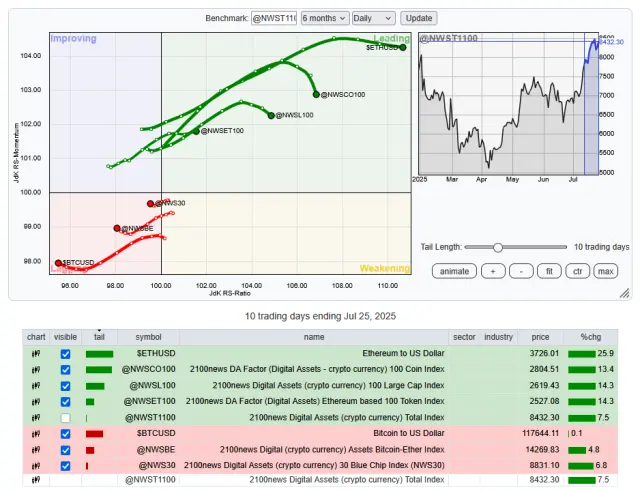Enable visibility for @NWST1100 row

pos(65,418)
